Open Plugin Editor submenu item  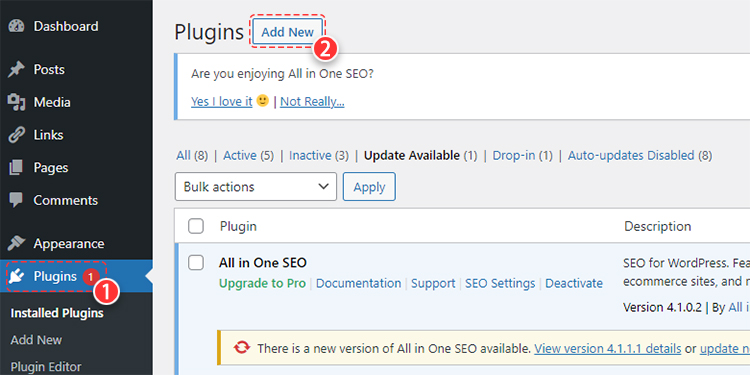pyautogui.click(x=46, y=367)
